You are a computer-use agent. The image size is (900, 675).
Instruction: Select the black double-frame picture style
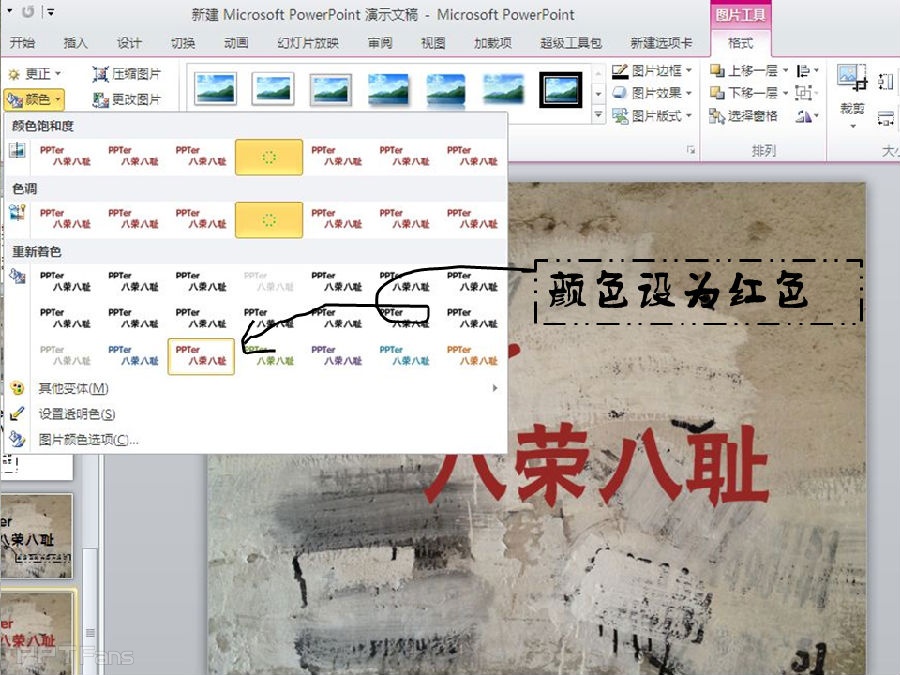560,89
